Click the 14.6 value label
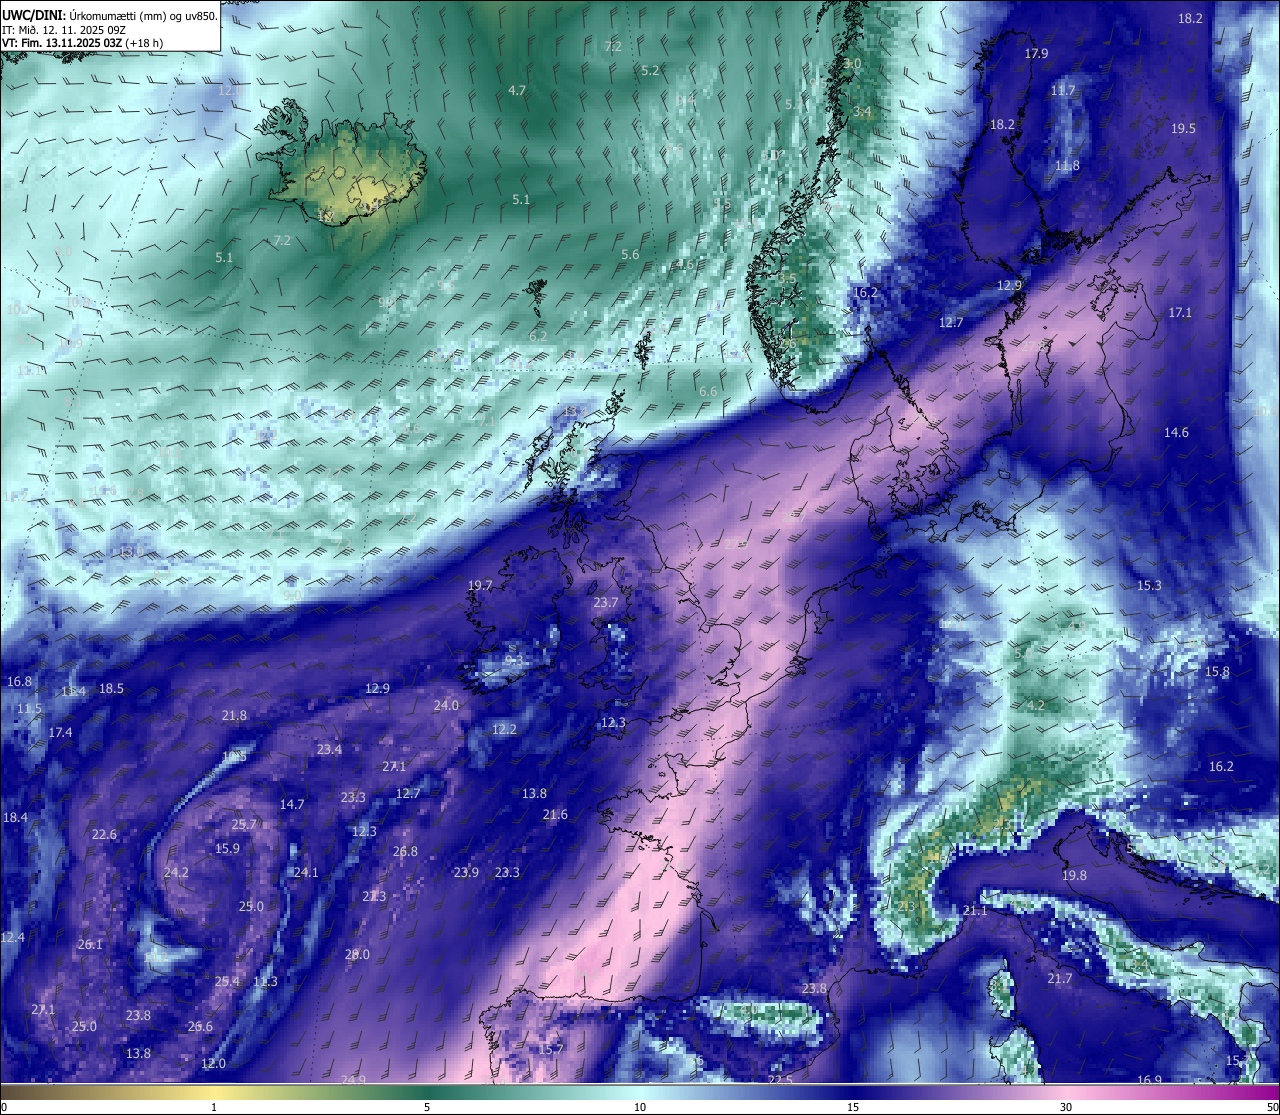1280x1115 pixels. pos(1176,432)
